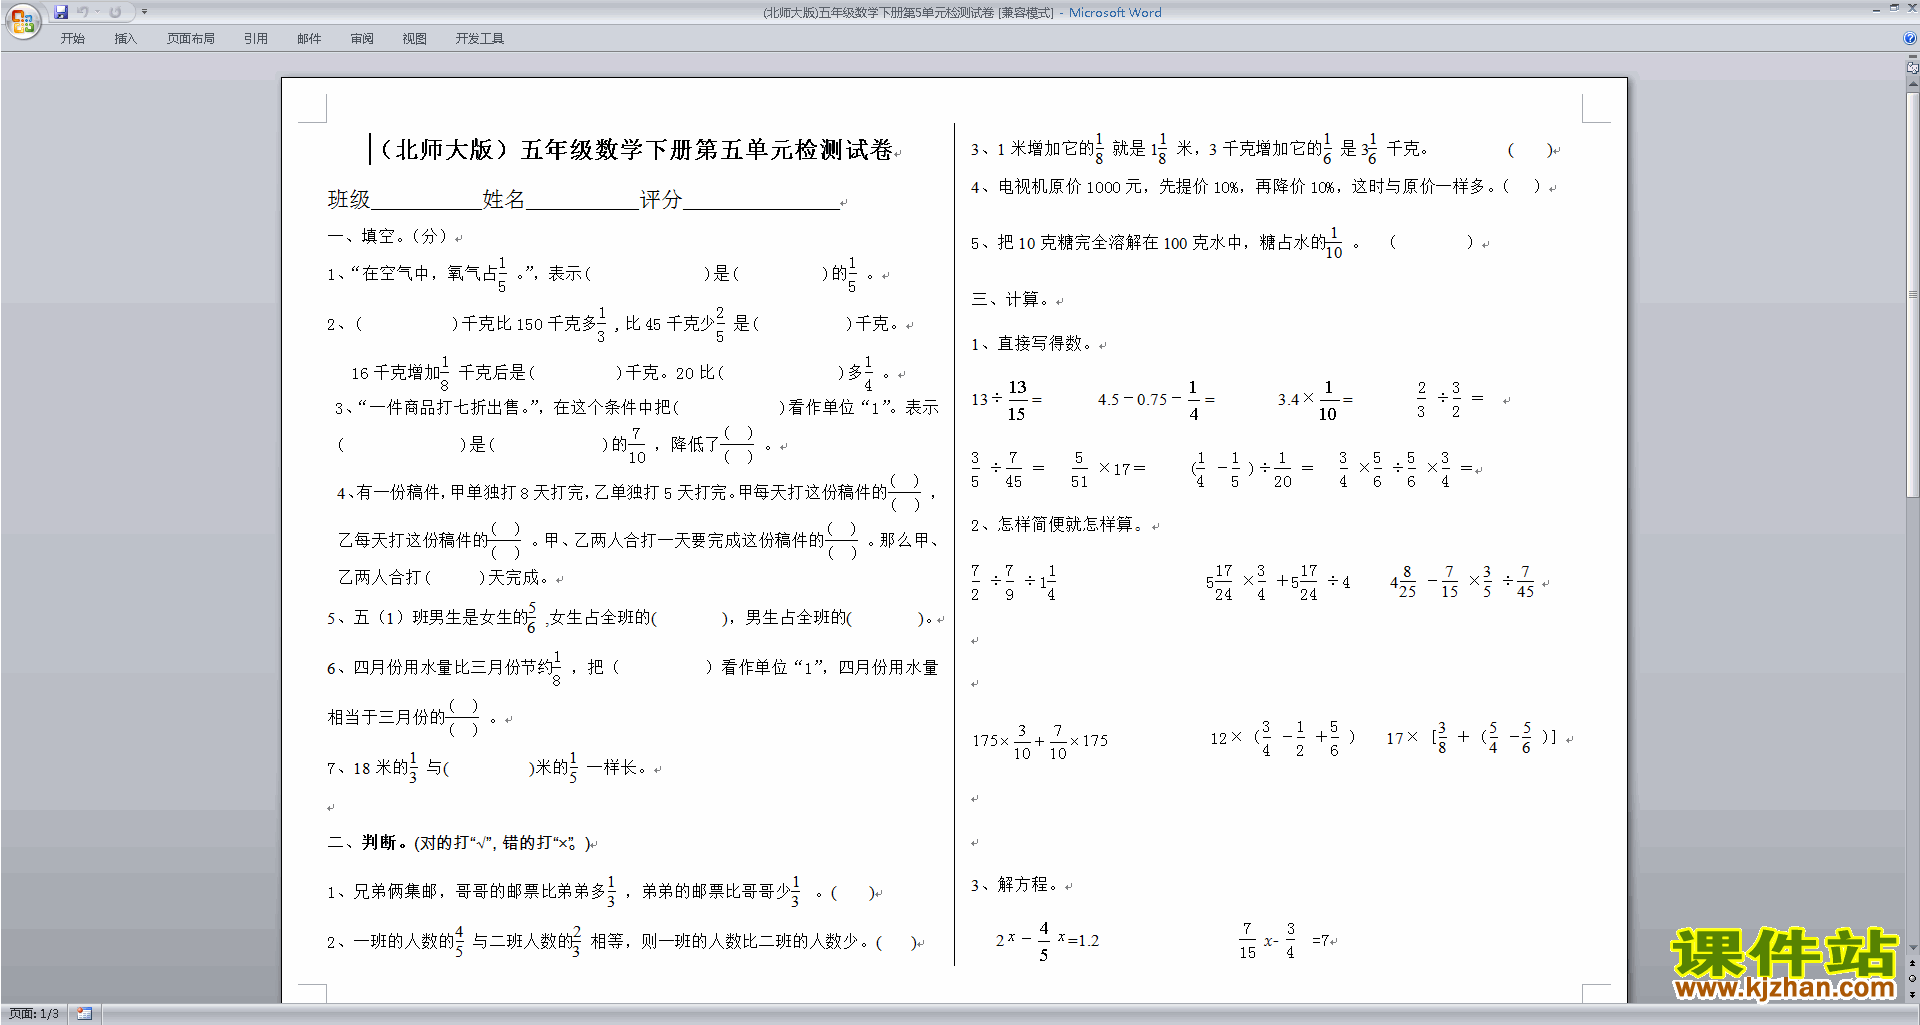Open the 邮件 ribbon tab
This screenshot has width=1920, height=1025.
coord(309,39)
